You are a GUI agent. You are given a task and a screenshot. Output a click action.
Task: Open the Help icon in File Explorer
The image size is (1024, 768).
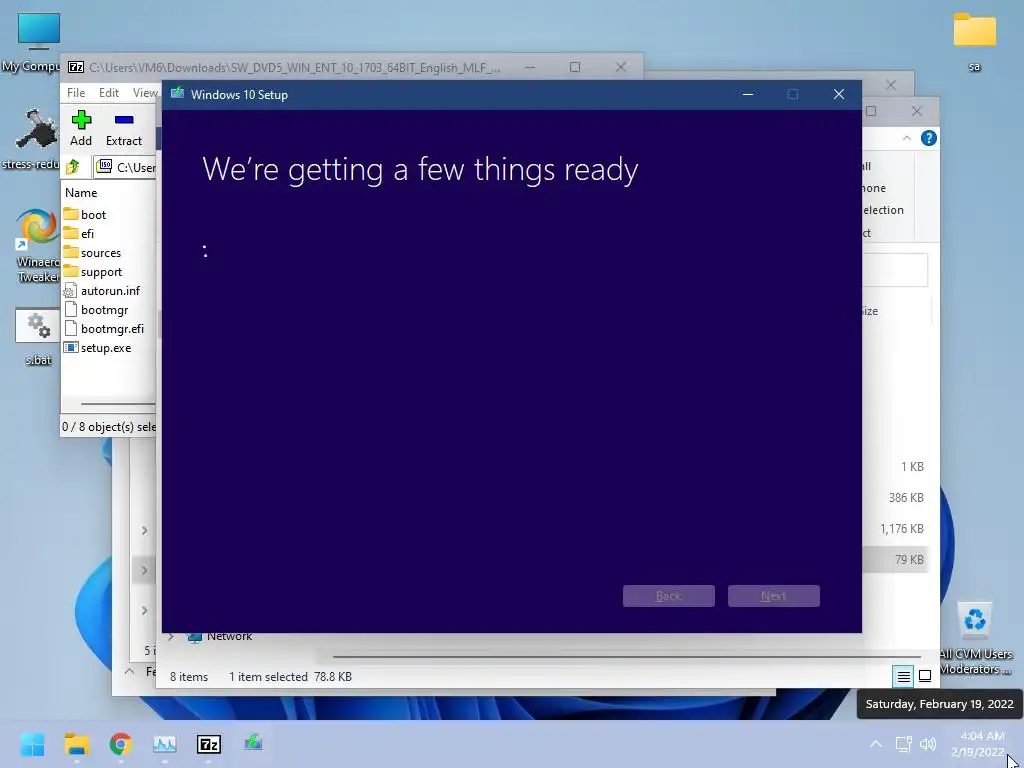pyautogui.click(x=928, y=138)
